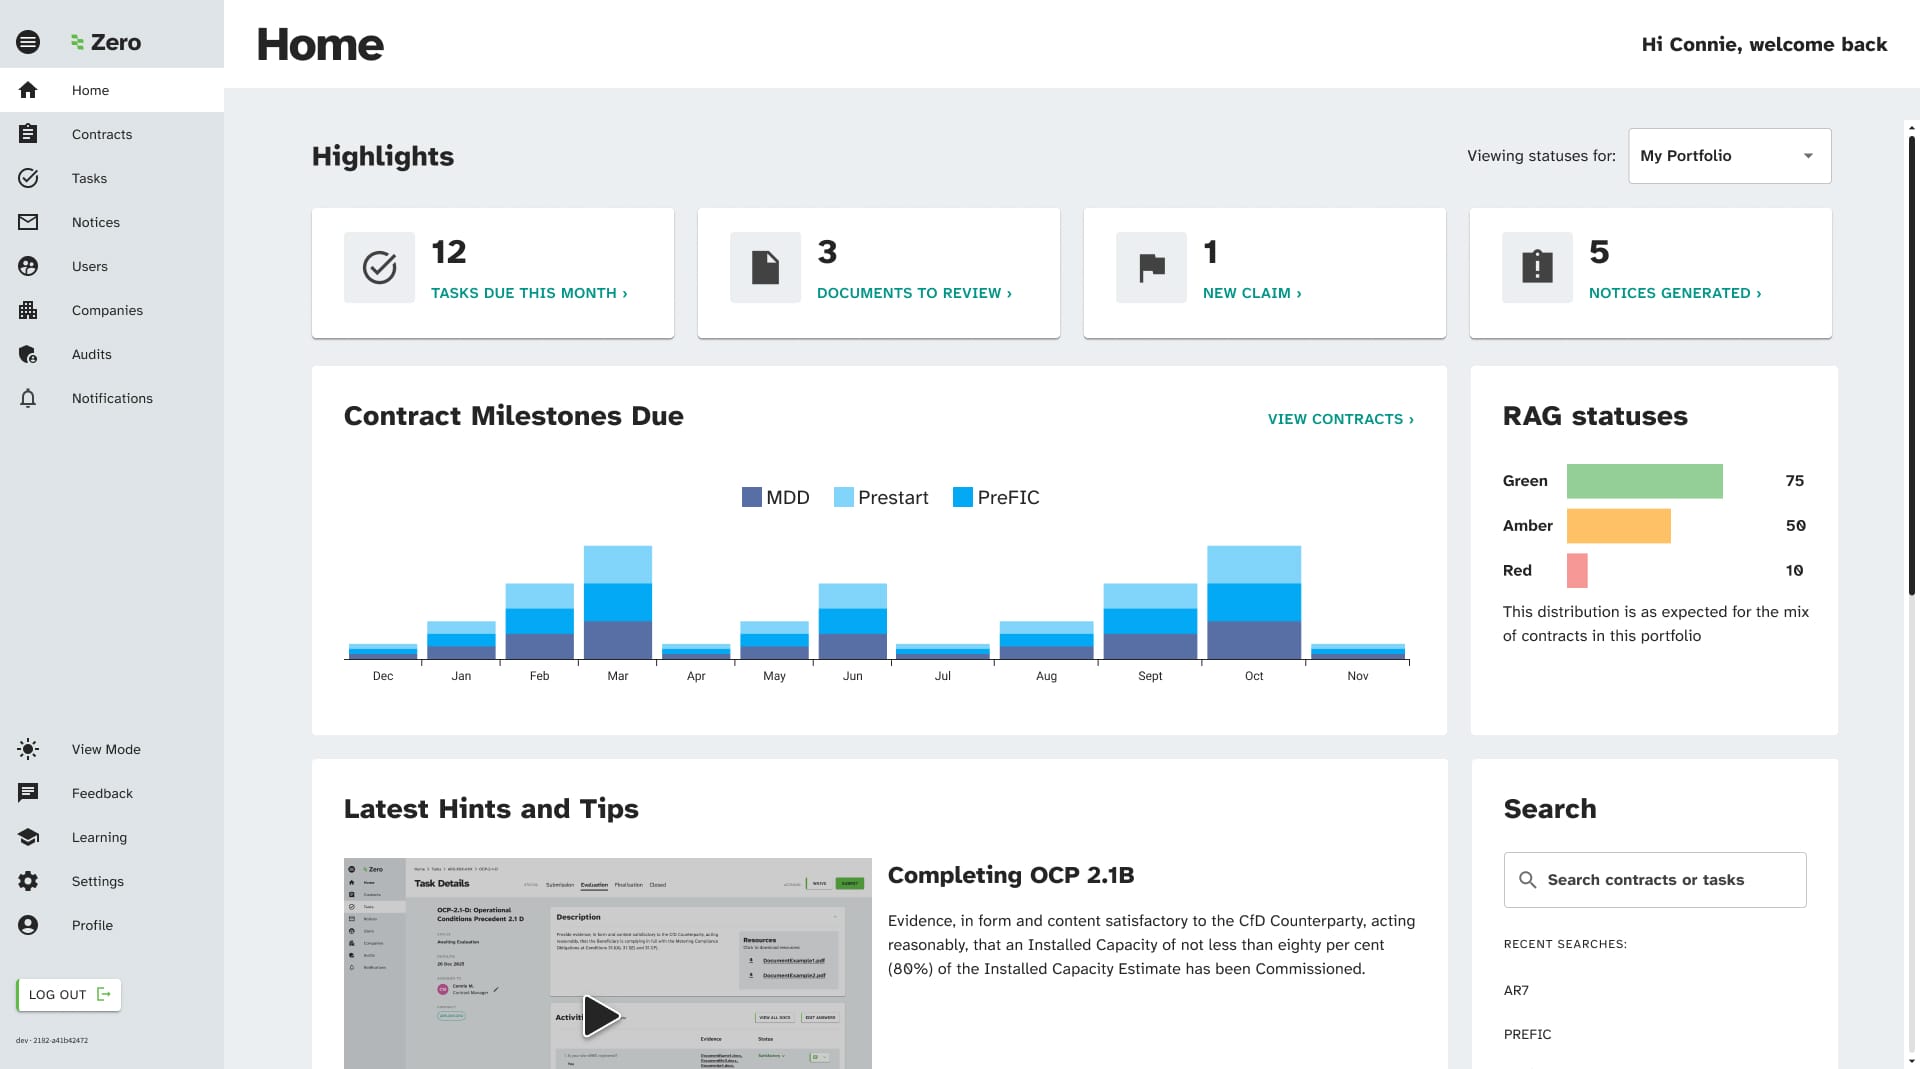Play the Completing OCP 2.1B video
Viewport: 1920px width, 1069px height.
pos(601,1016)
